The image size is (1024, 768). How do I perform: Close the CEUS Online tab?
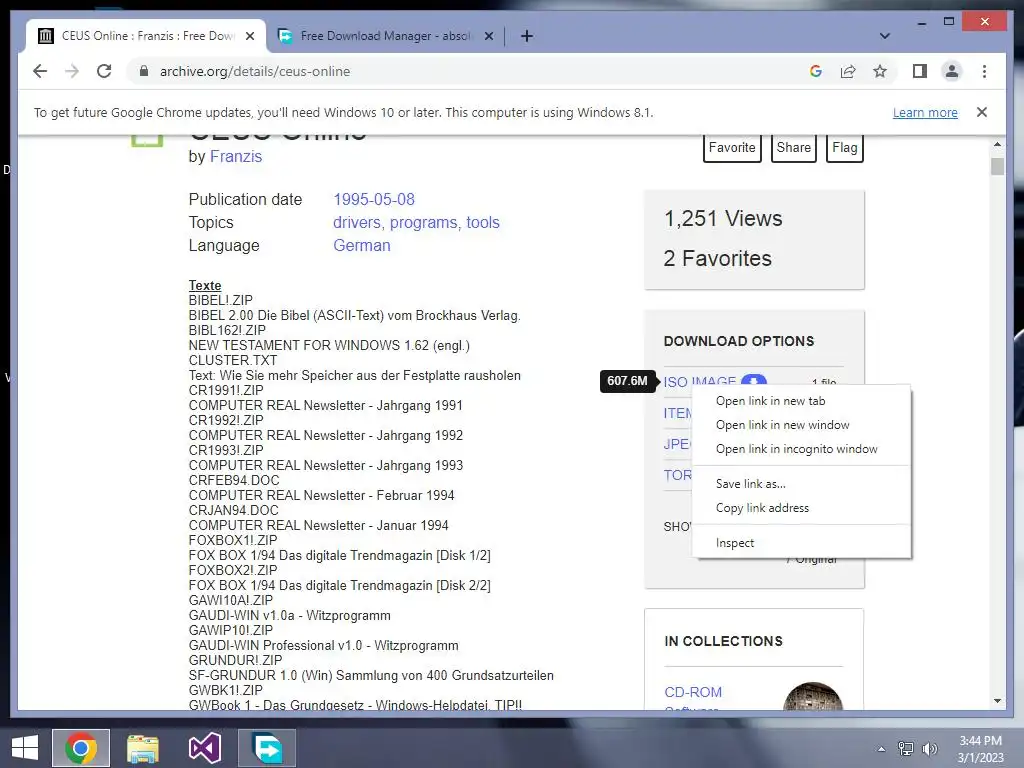pos(249,36)
